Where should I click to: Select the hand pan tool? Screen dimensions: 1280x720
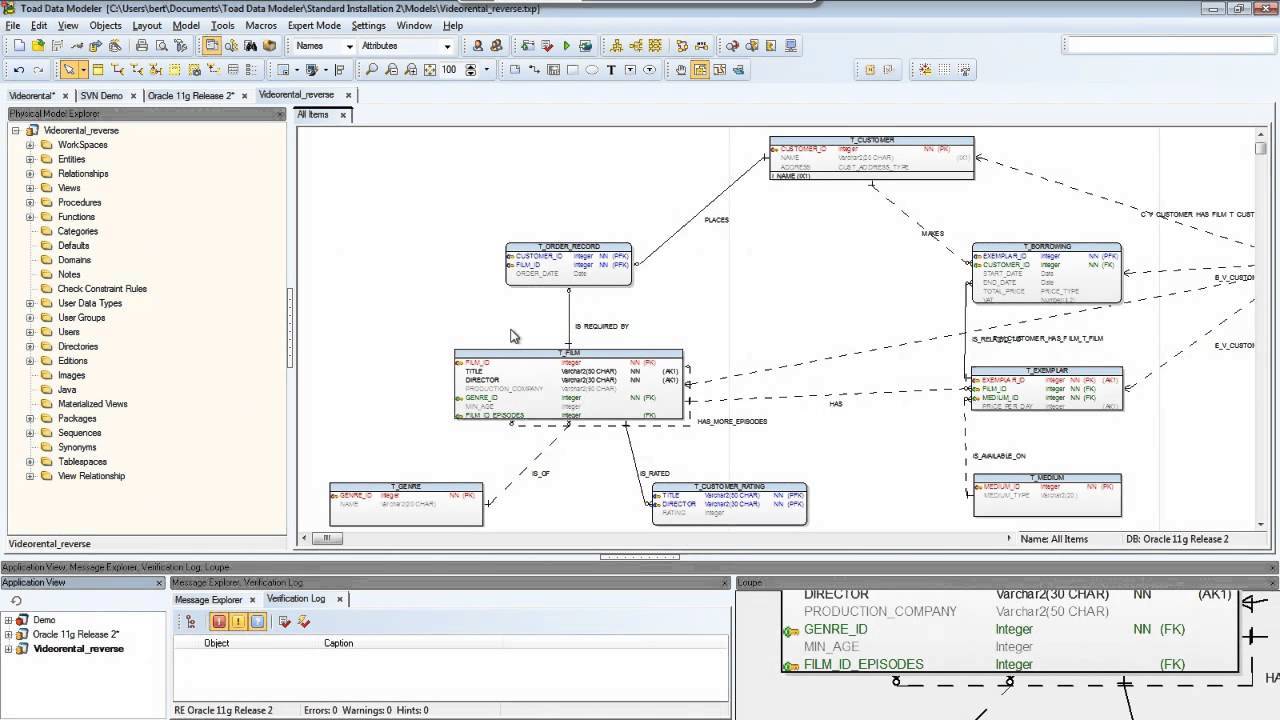tap(681, 70)
